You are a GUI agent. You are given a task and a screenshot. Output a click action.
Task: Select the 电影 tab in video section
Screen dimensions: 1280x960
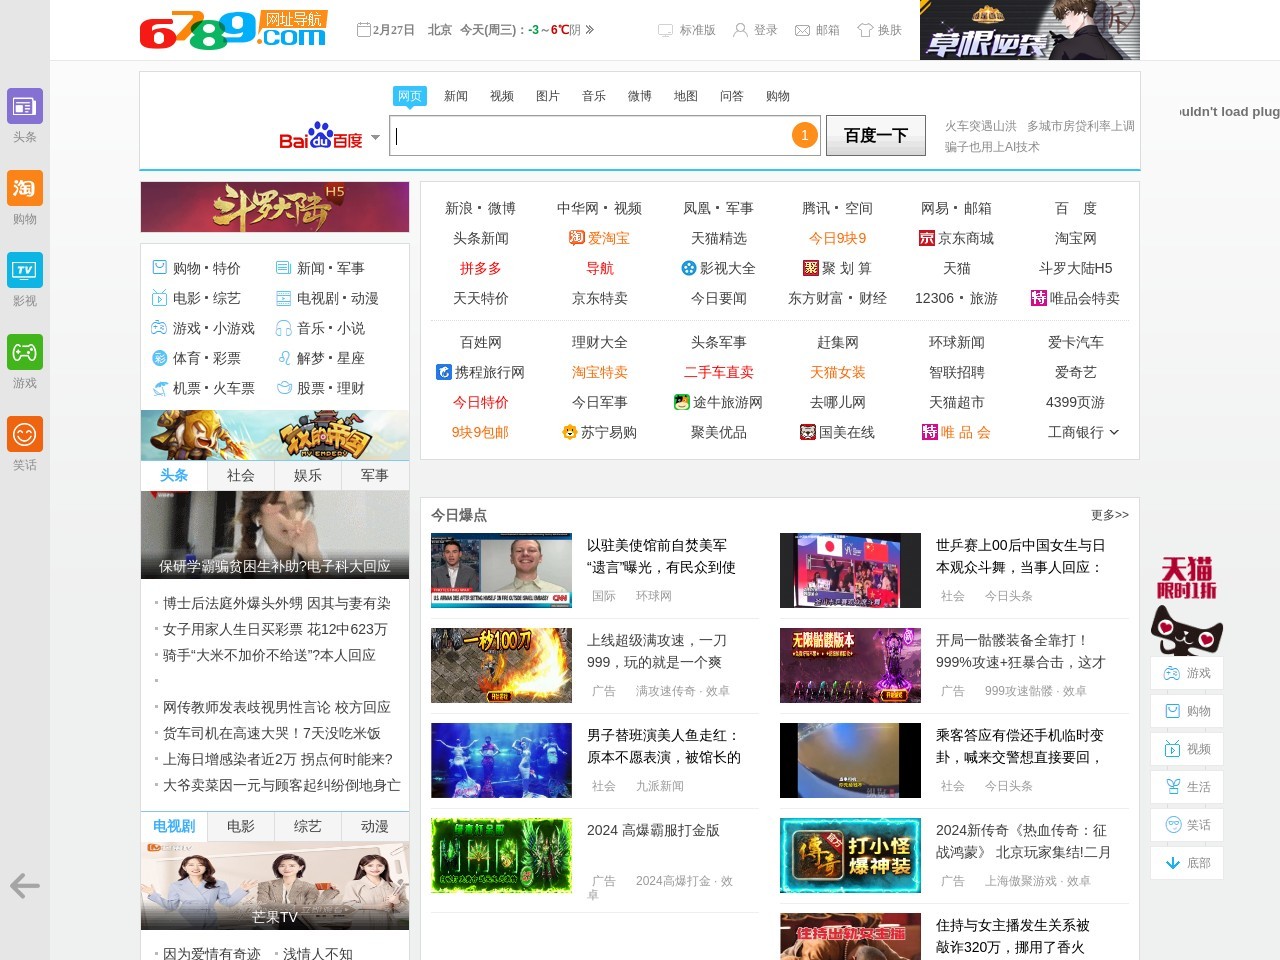click(x=241, y=826)
